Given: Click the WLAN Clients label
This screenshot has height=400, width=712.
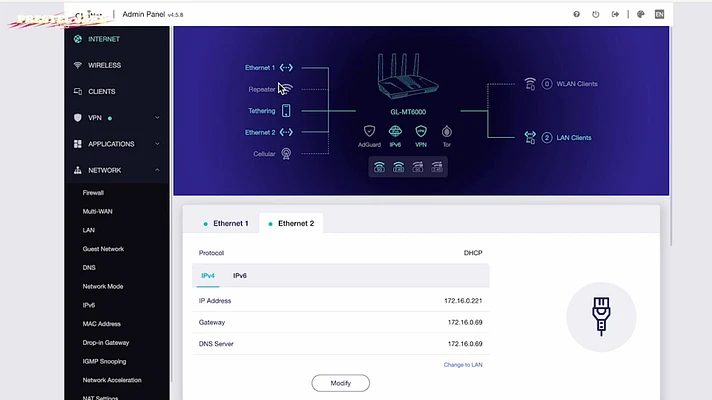Looking at the screenshot, I should click(577, 84).
